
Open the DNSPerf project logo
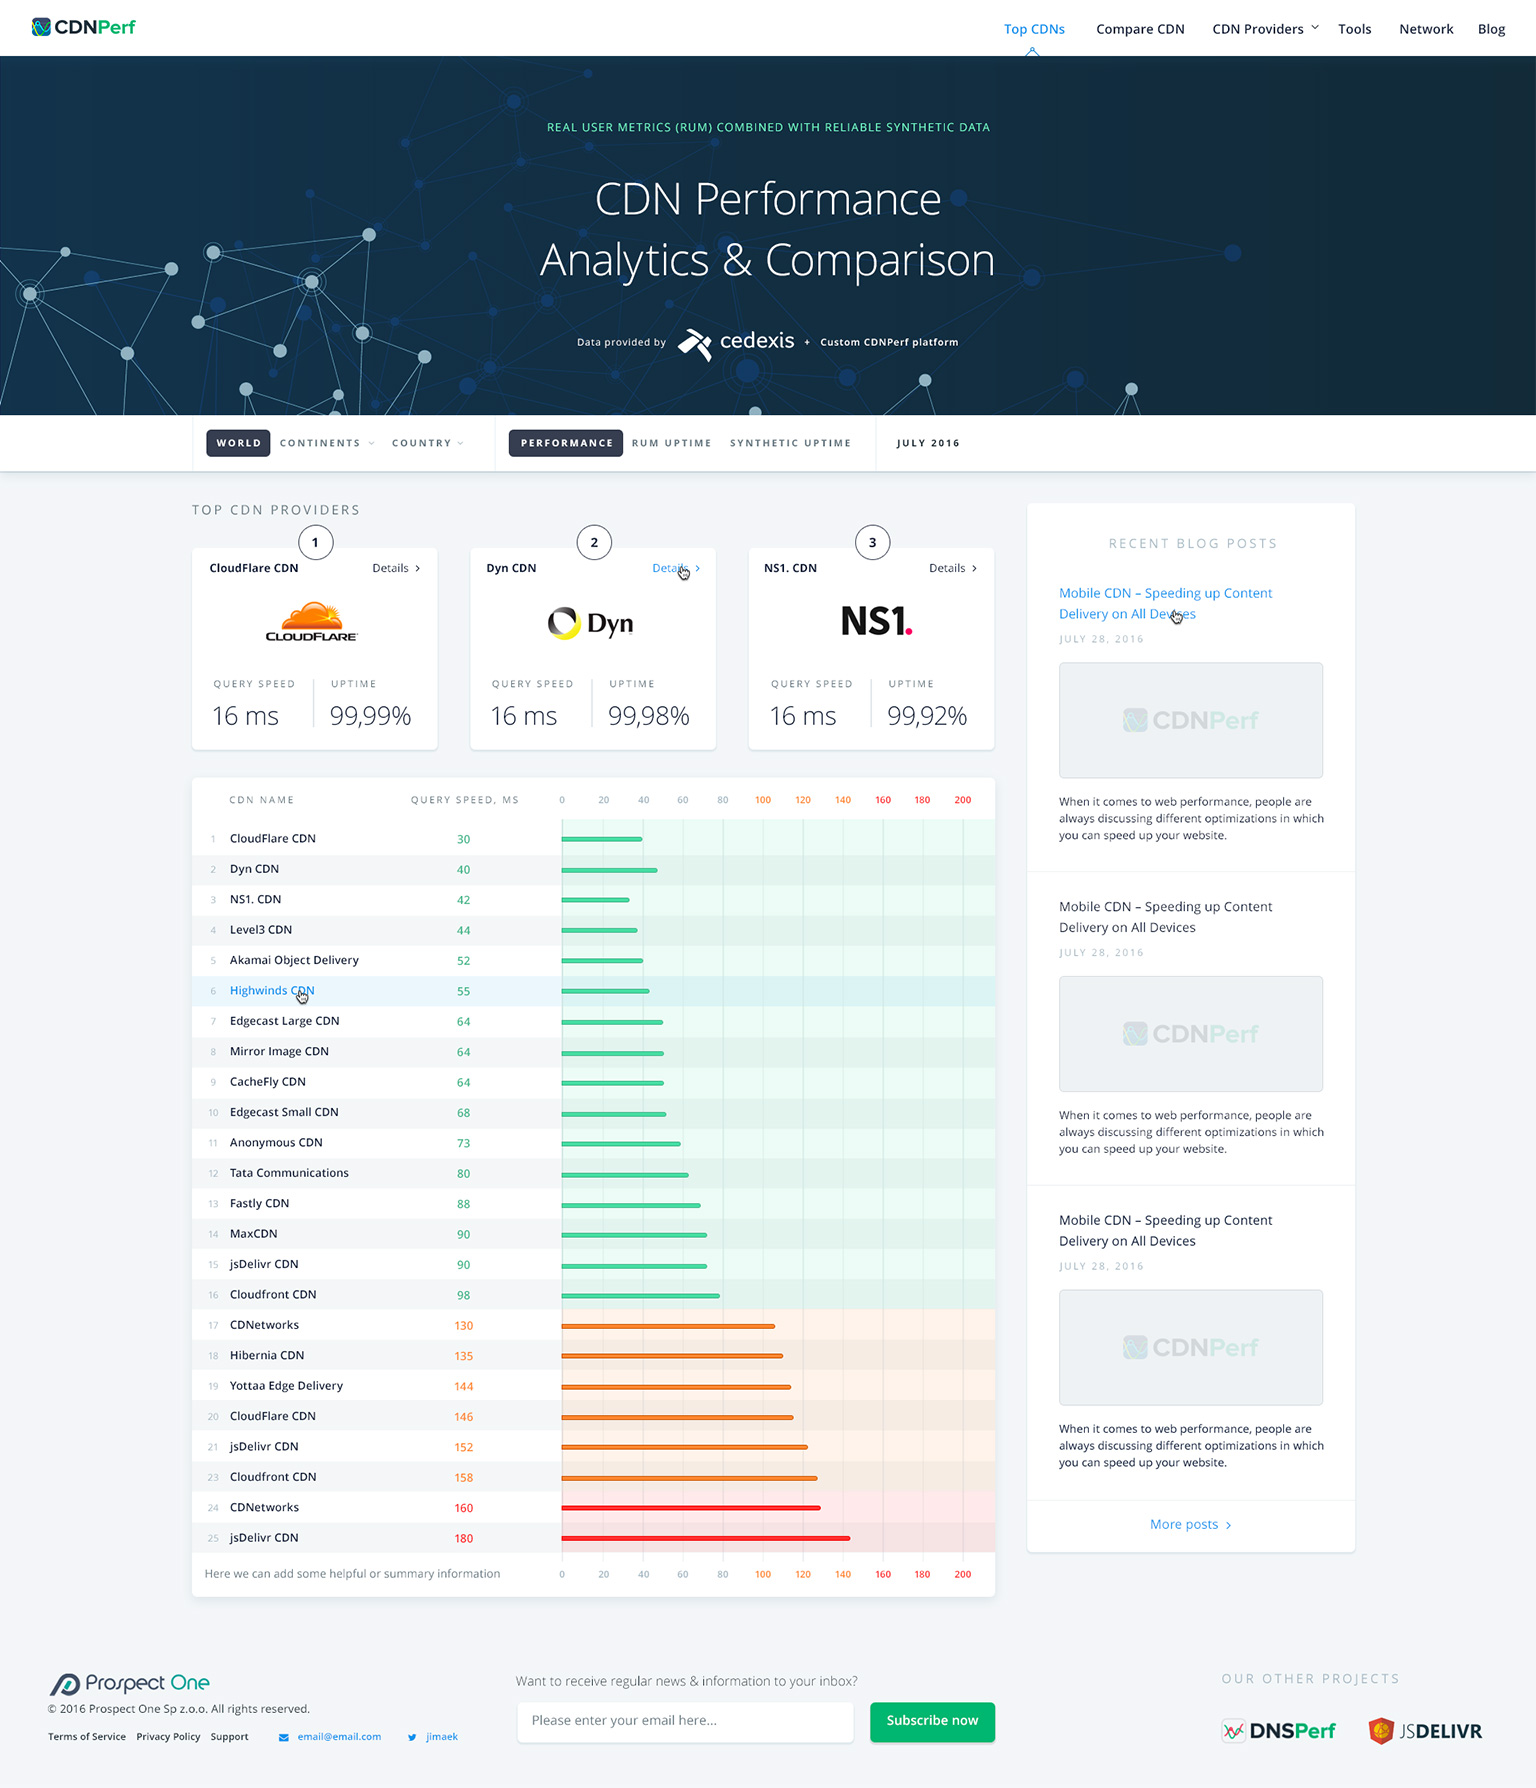1278,1731
